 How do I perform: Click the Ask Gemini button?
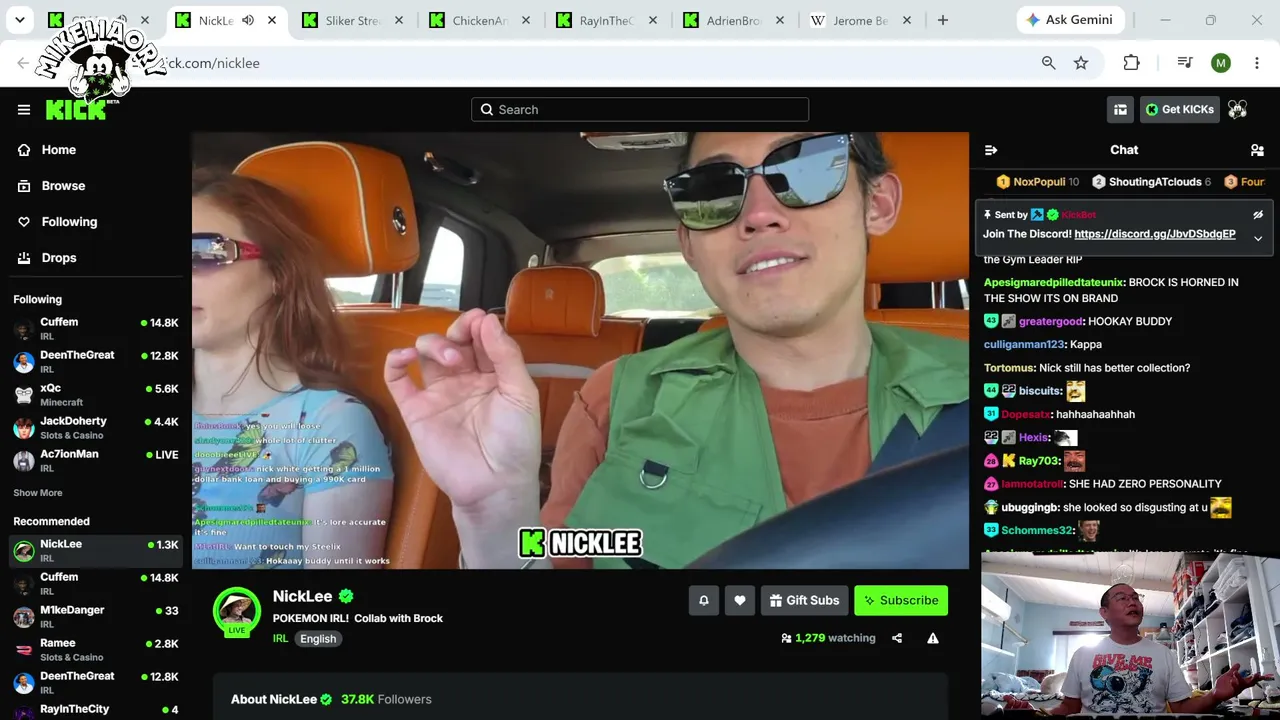pyautogui.click(x=1071, y=20)
